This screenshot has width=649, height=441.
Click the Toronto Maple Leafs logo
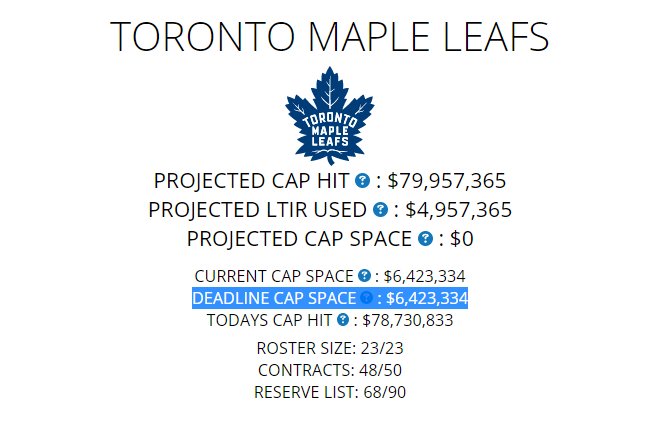[x=330, y=116]
